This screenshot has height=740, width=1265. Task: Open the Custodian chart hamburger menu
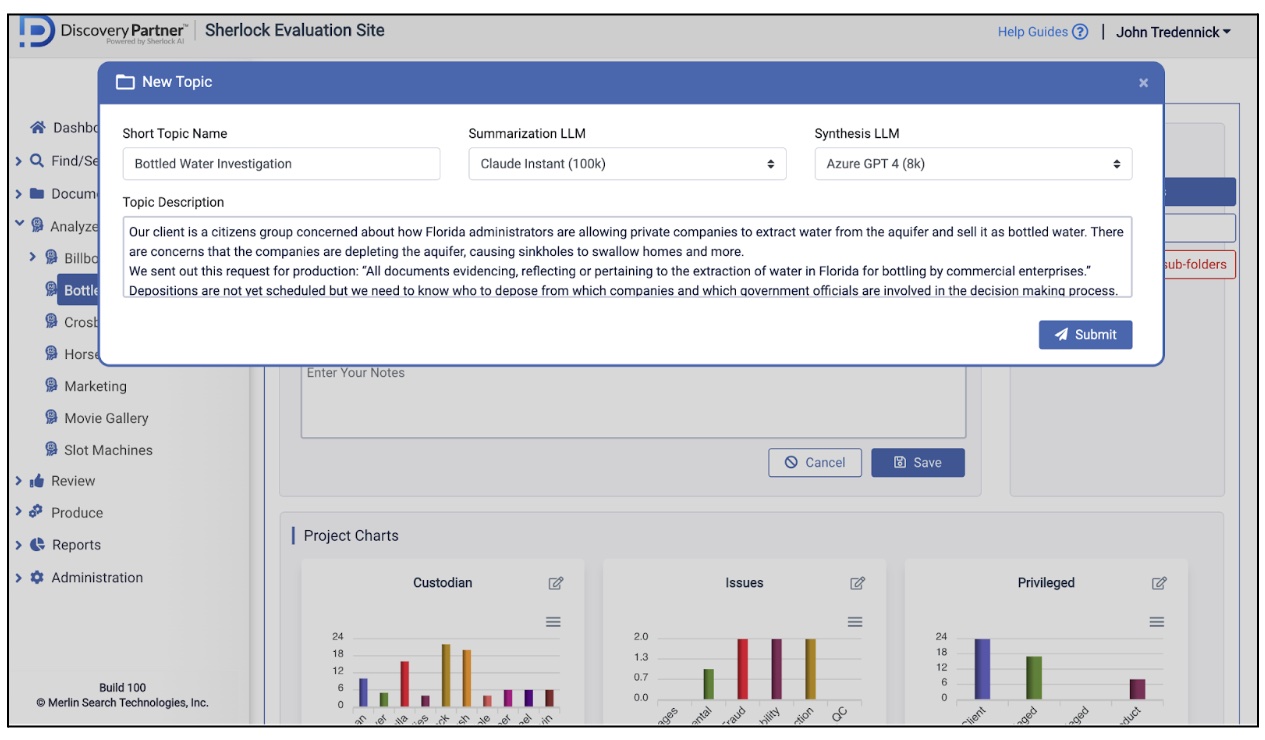(553, 622)
